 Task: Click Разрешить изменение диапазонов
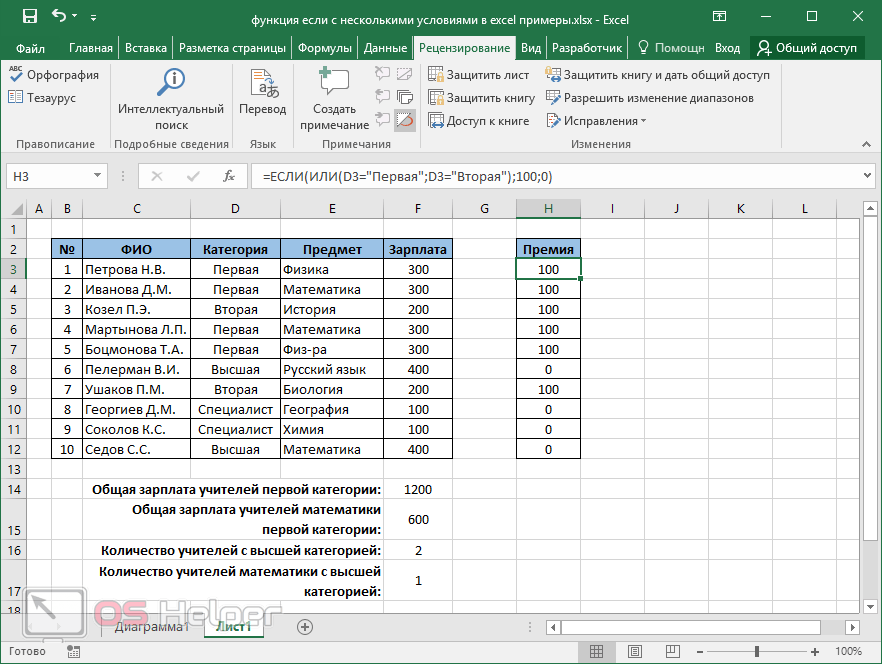tap(650, 98)
